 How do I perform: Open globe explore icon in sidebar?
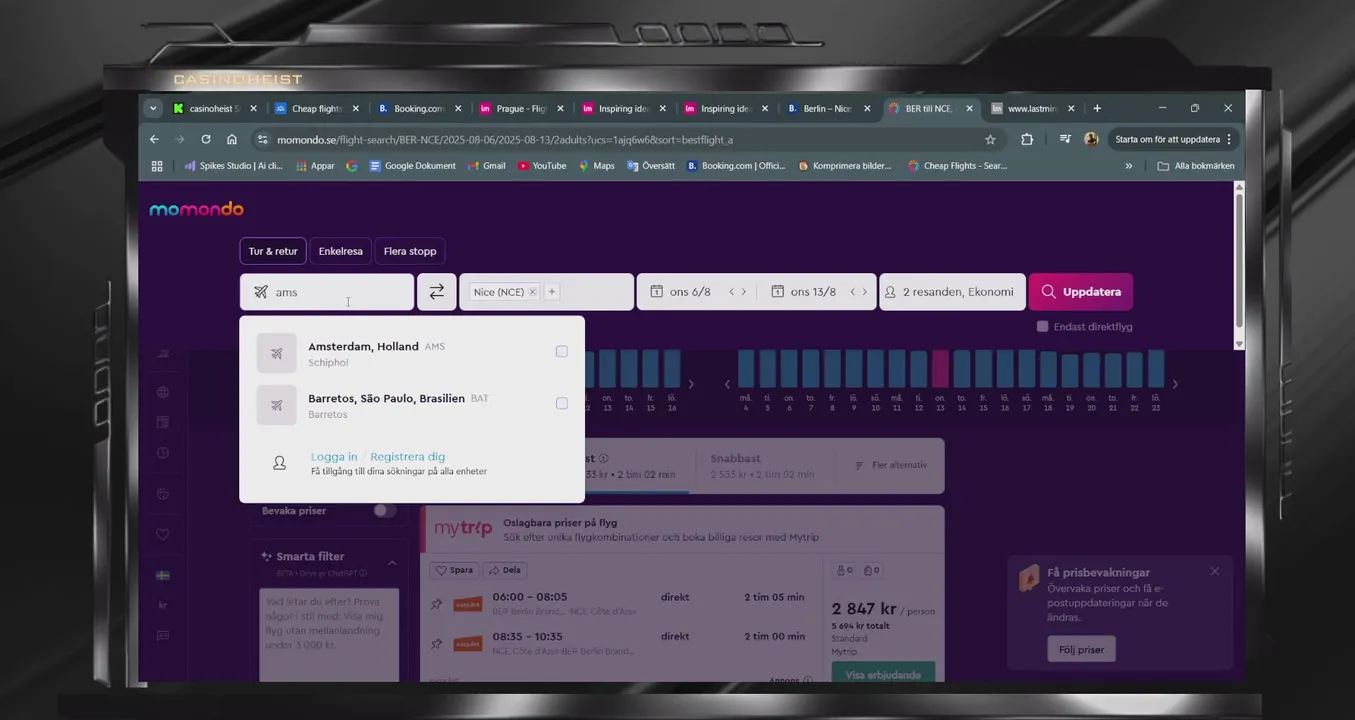pos(163,392)
